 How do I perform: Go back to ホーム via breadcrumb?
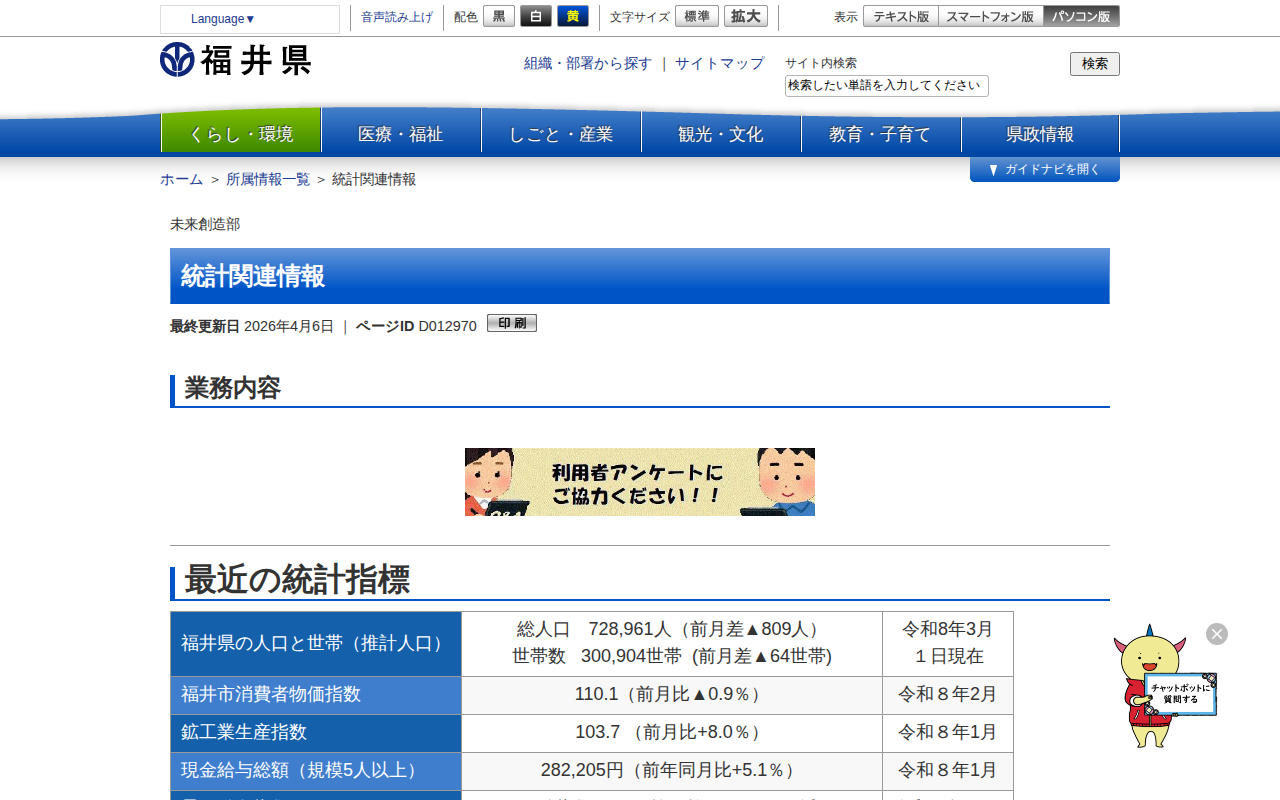click(x=180, y=179)
